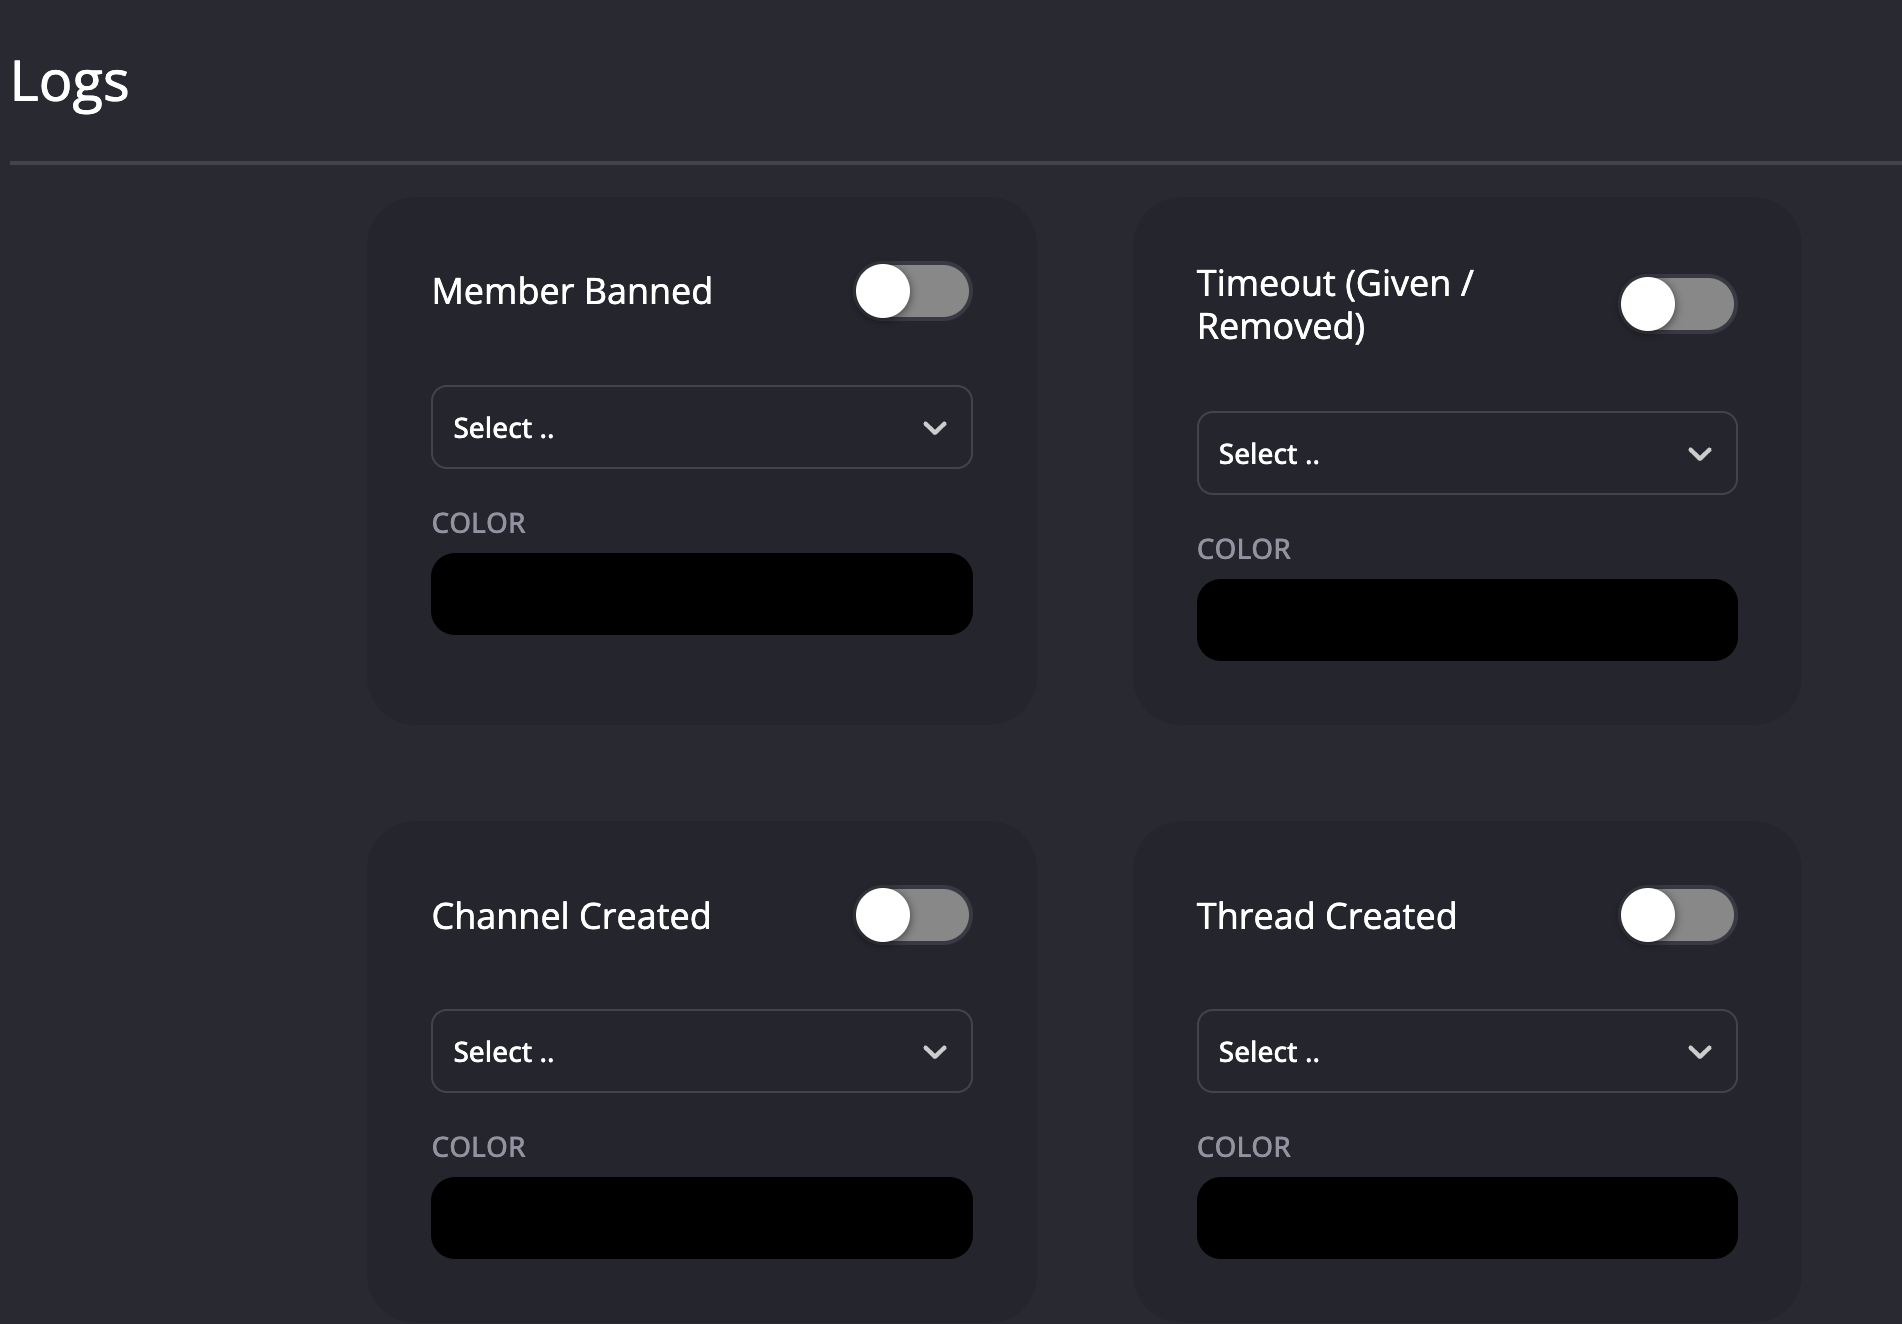Click the Logs page heading
The image size is (1902, 1324).
coord(70,82)
